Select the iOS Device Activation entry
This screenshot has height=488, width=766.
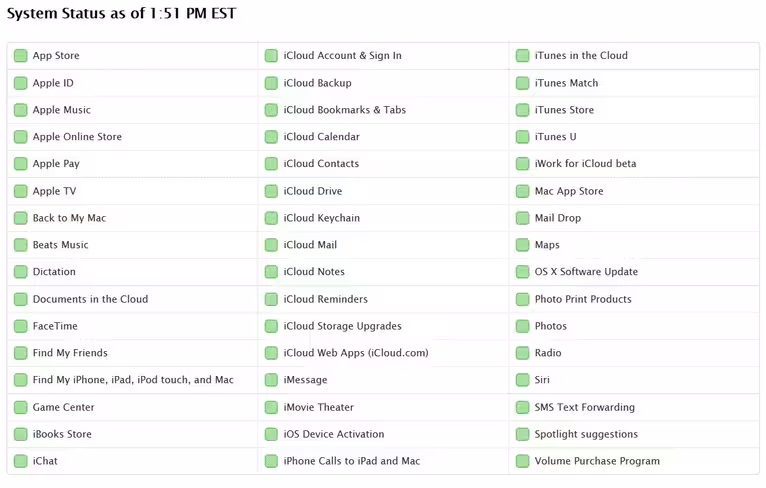tap(334, 434)
